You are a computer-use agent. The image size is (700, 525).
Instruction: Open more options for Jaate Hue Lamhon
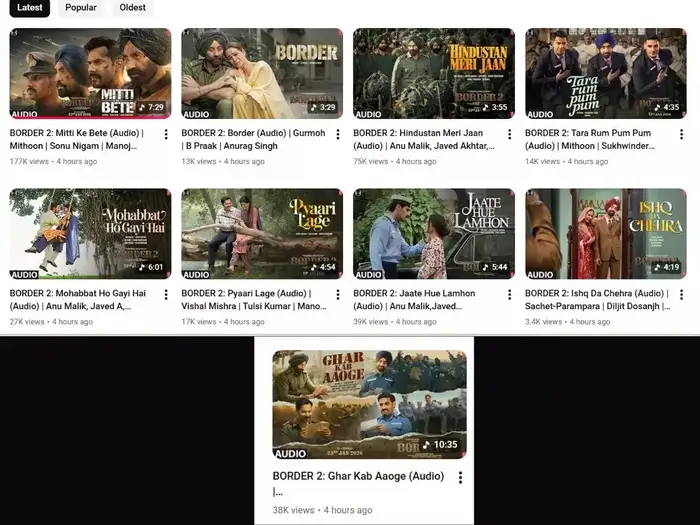509,295
